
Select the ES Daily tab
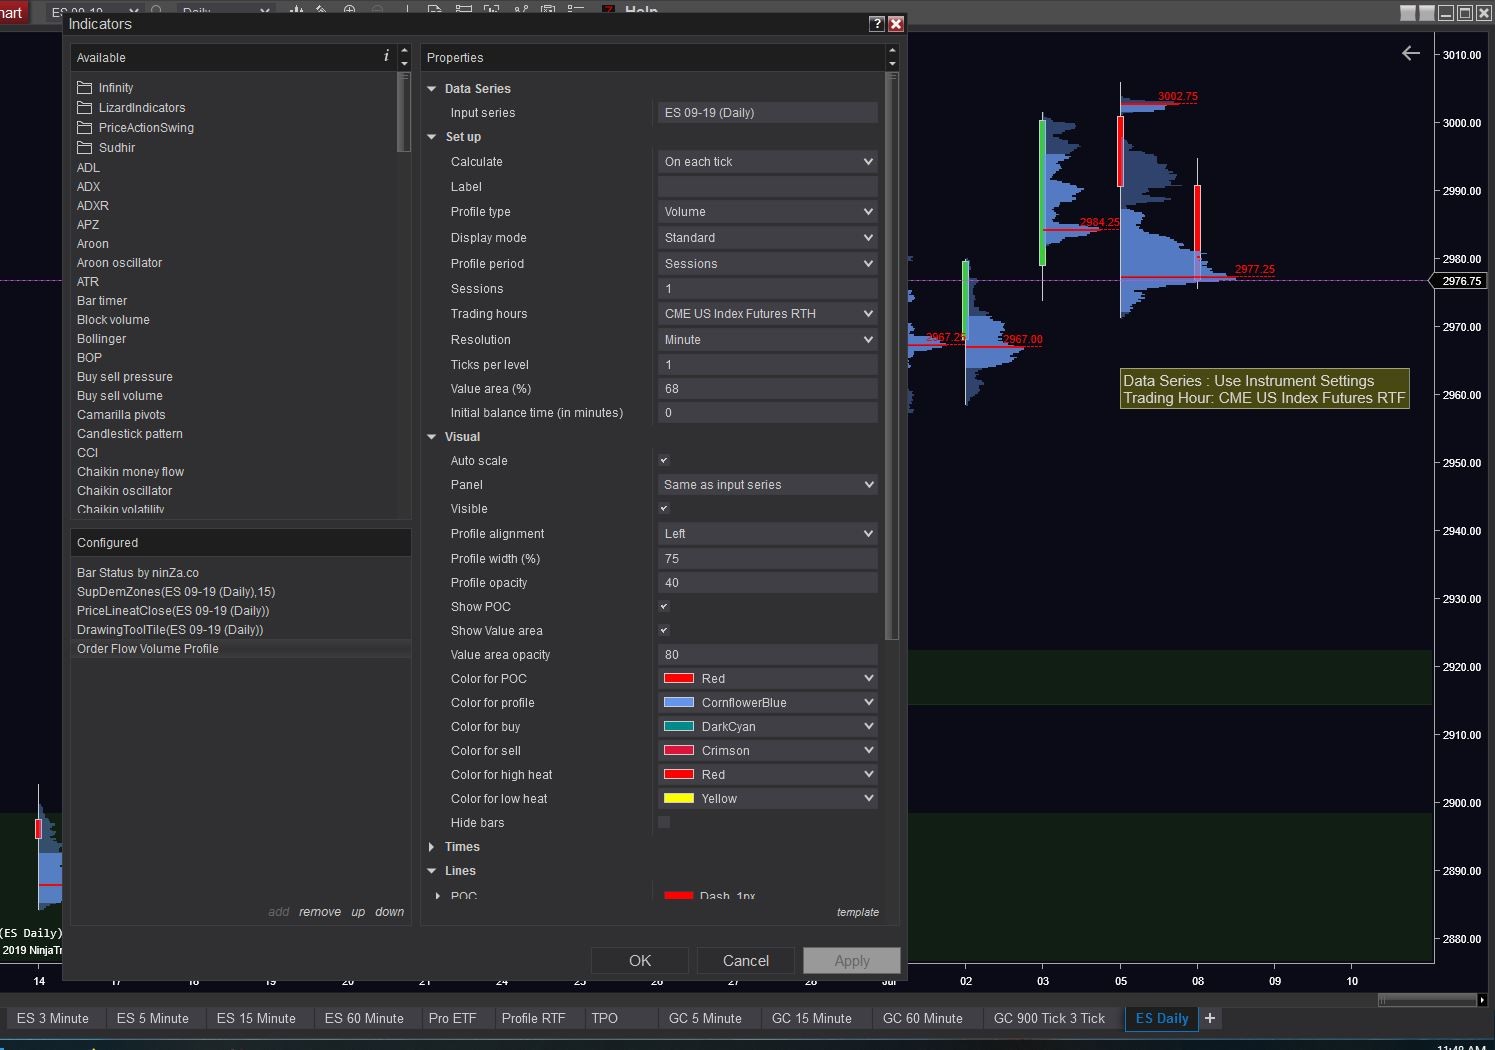tap(1162, 1018)
